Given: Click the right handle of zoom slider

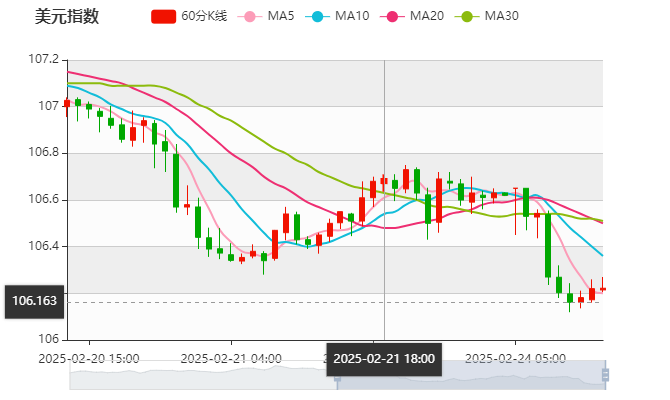Looking at the screenshot, I should click(x=605, y=375).
